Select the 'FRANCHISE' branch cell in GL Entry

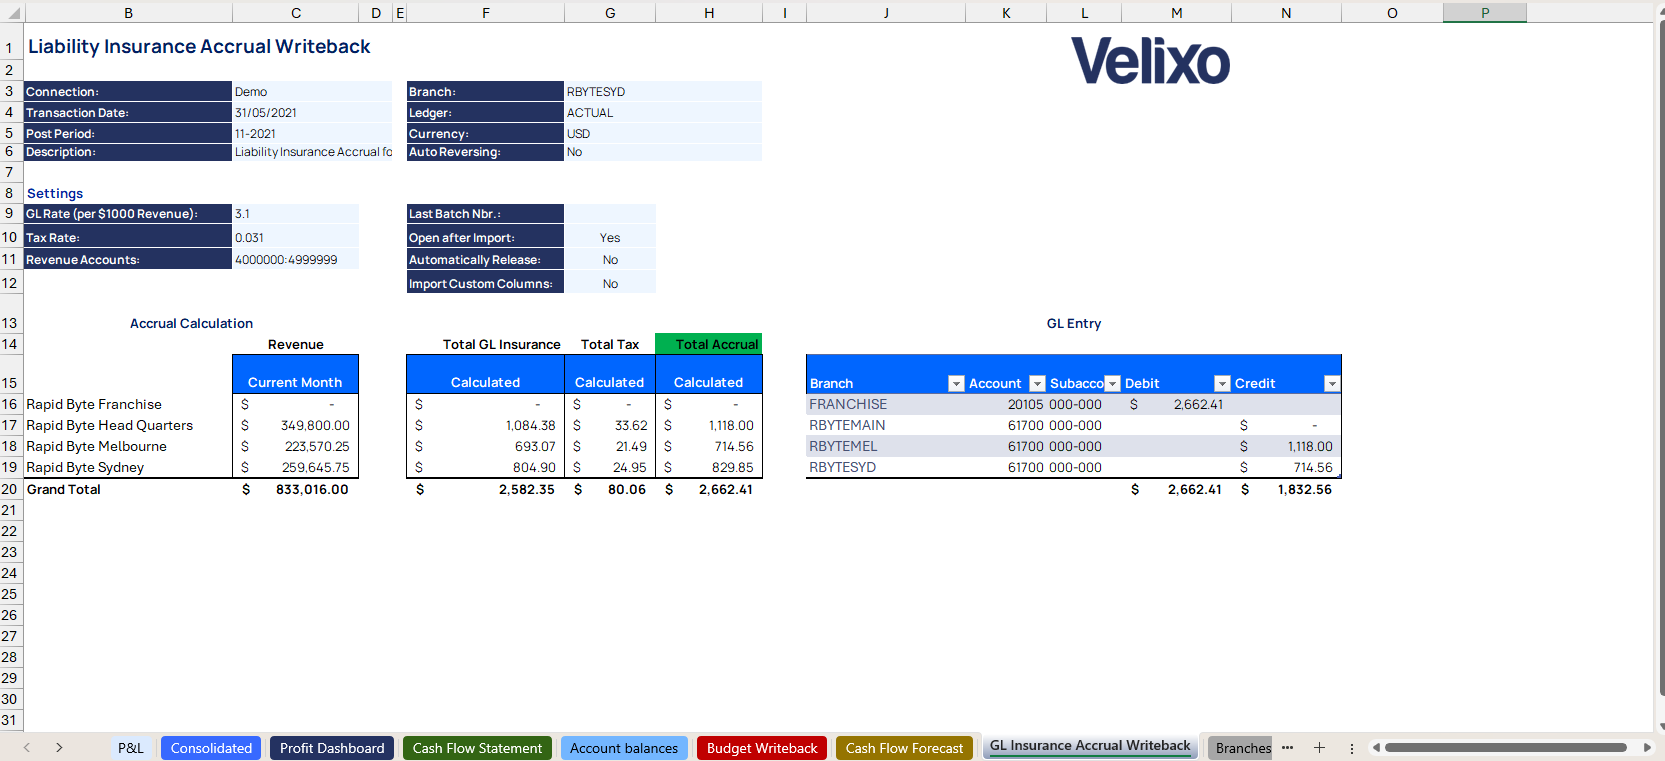pos(886,404)
